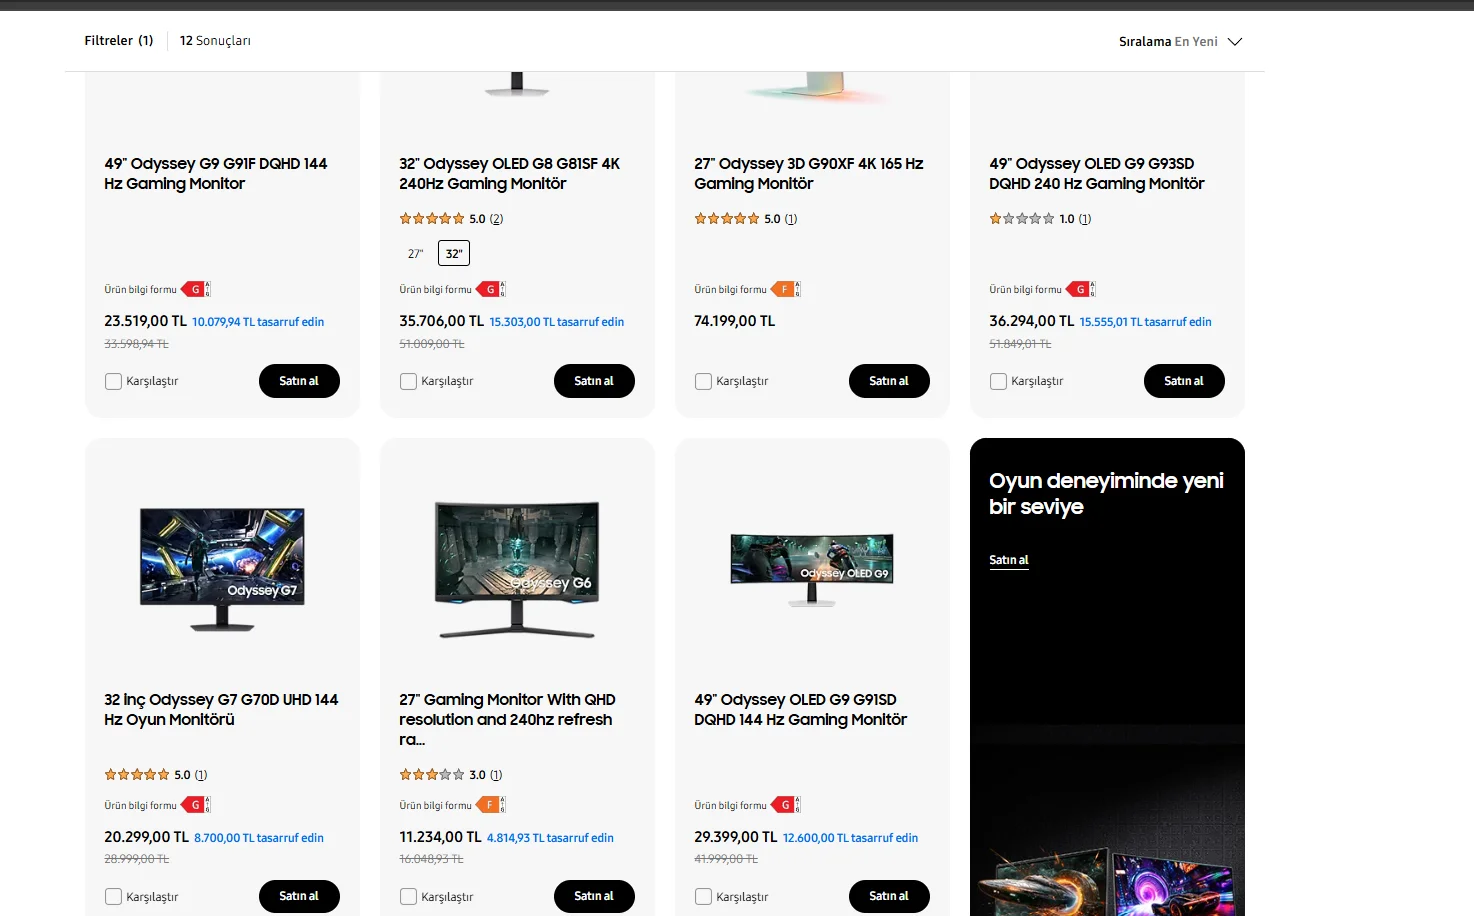Image resolution: width=1474 pixels, height=916 pixels.
Task: Click Satın al for Odyssey OLED G9 G91SD
Action: (x=889, y=897)
